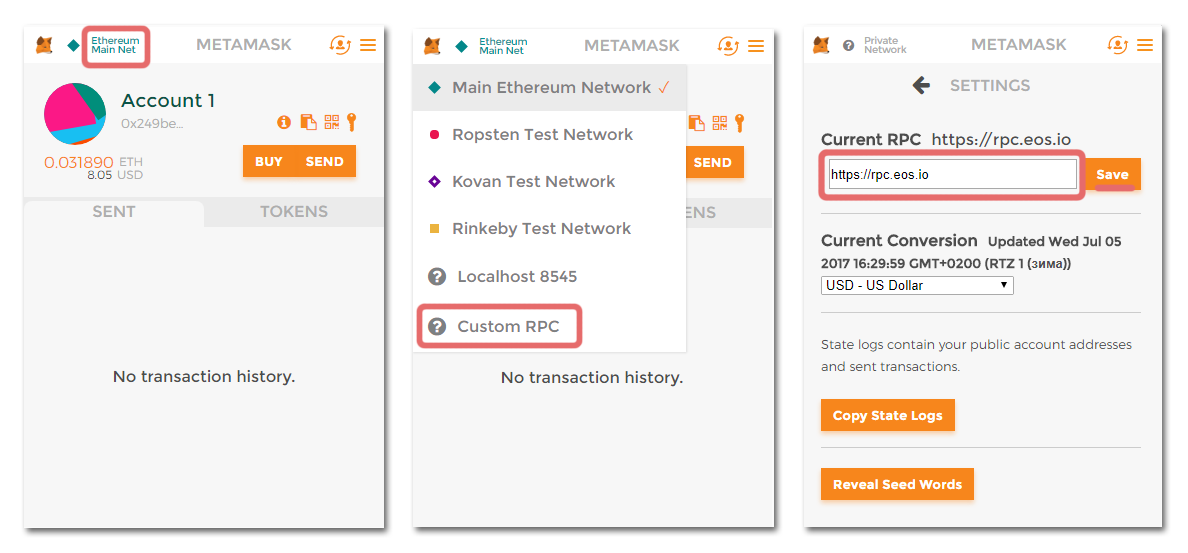Choose Ropsten Test Network
The width and height of the screenshot is (1188, 553).
click(542, 135)
